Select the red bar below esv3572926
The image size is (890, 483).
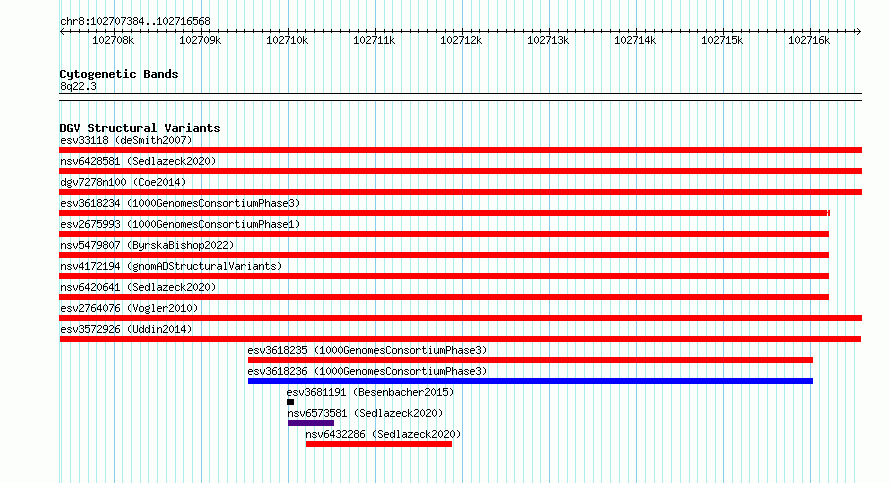[460, 339]
